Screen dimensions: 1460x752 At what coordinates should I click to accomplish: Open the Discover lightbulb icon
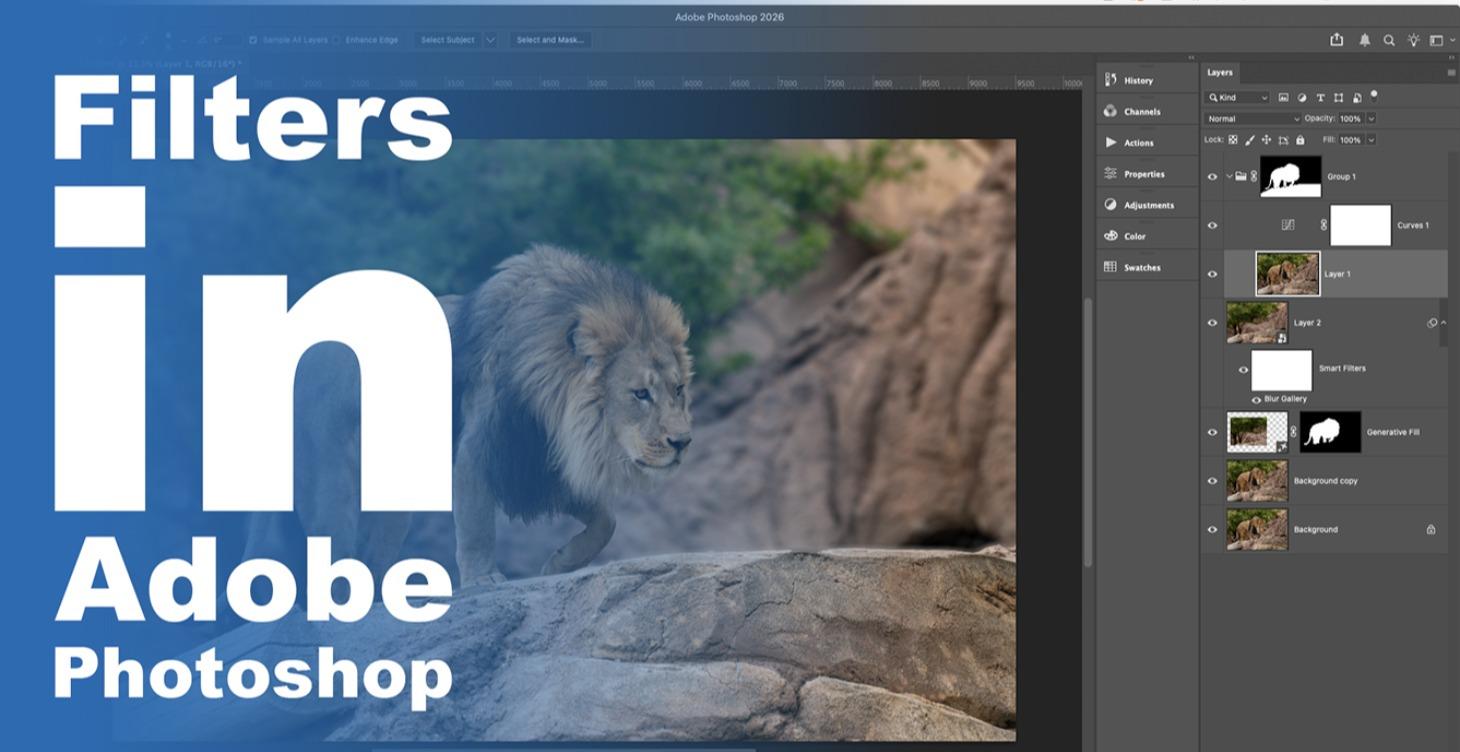click(x=1413, y=40)
